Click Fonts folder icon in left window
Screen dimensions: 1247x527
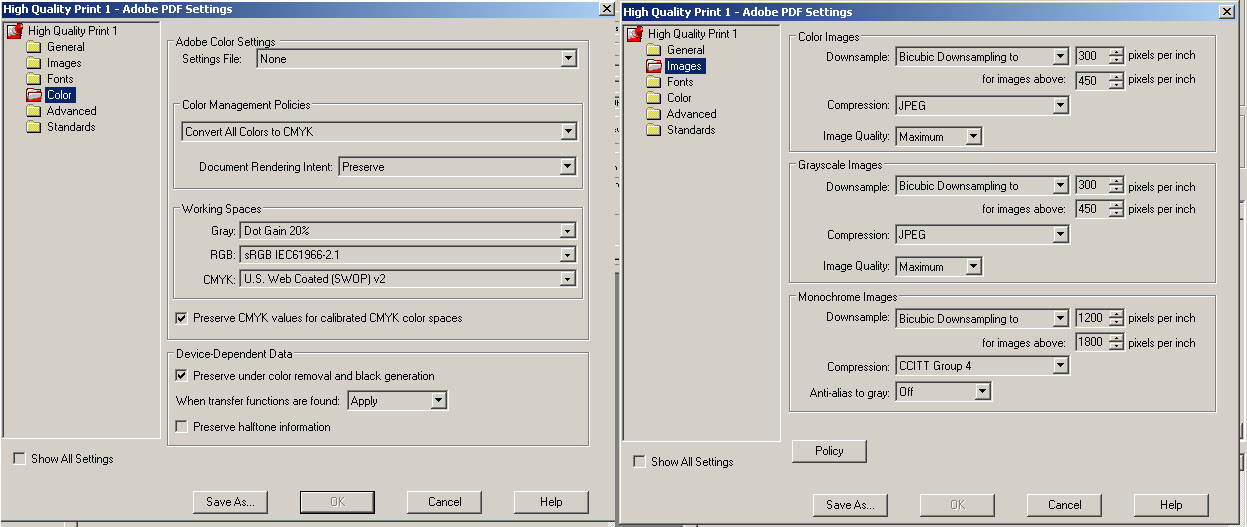(x=33, y=79)
